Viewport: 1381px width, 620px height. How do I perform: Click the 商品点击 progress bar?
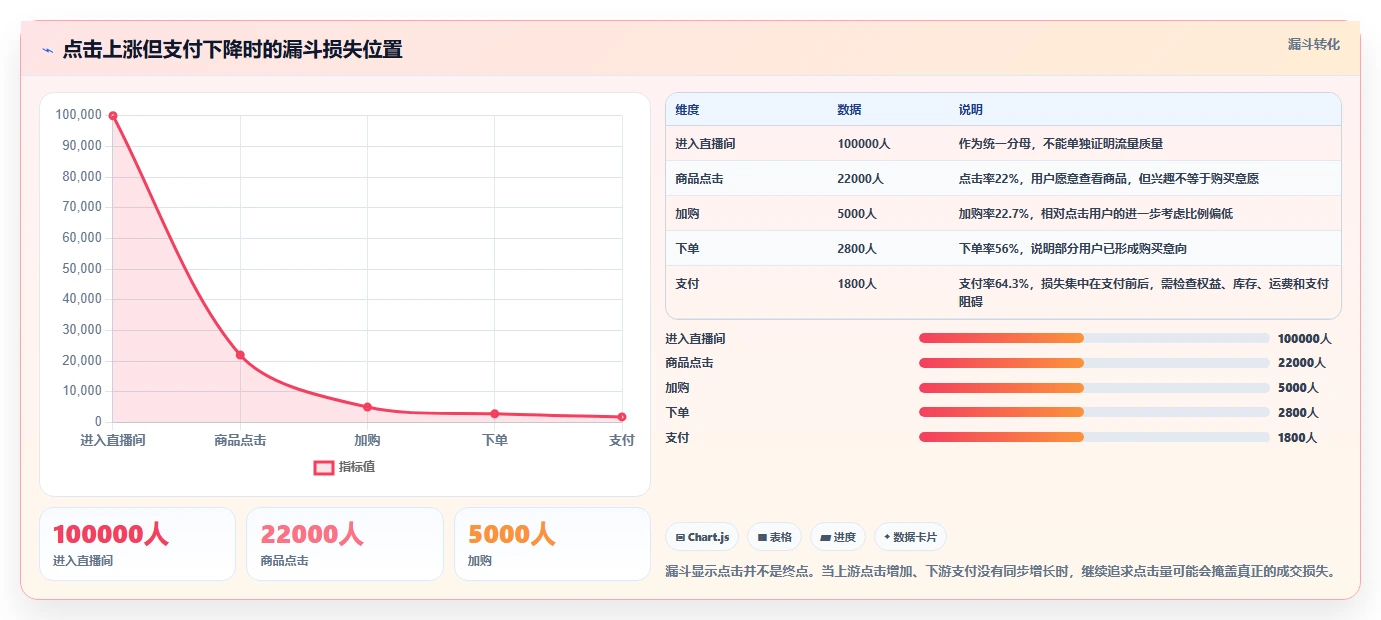(1094, 363)
